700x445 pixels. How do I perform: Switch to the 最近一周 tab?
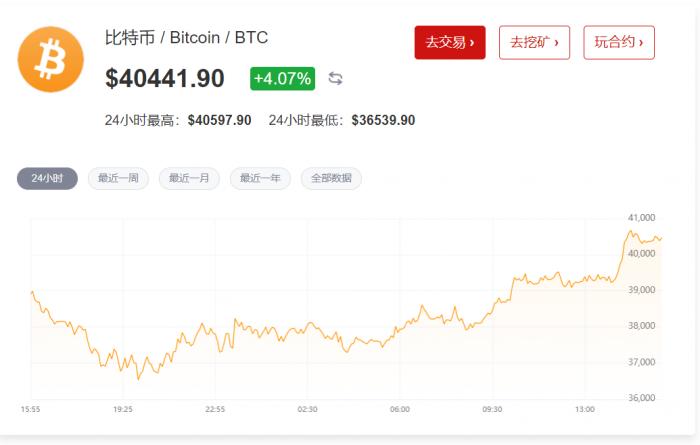tap(119, 178)
